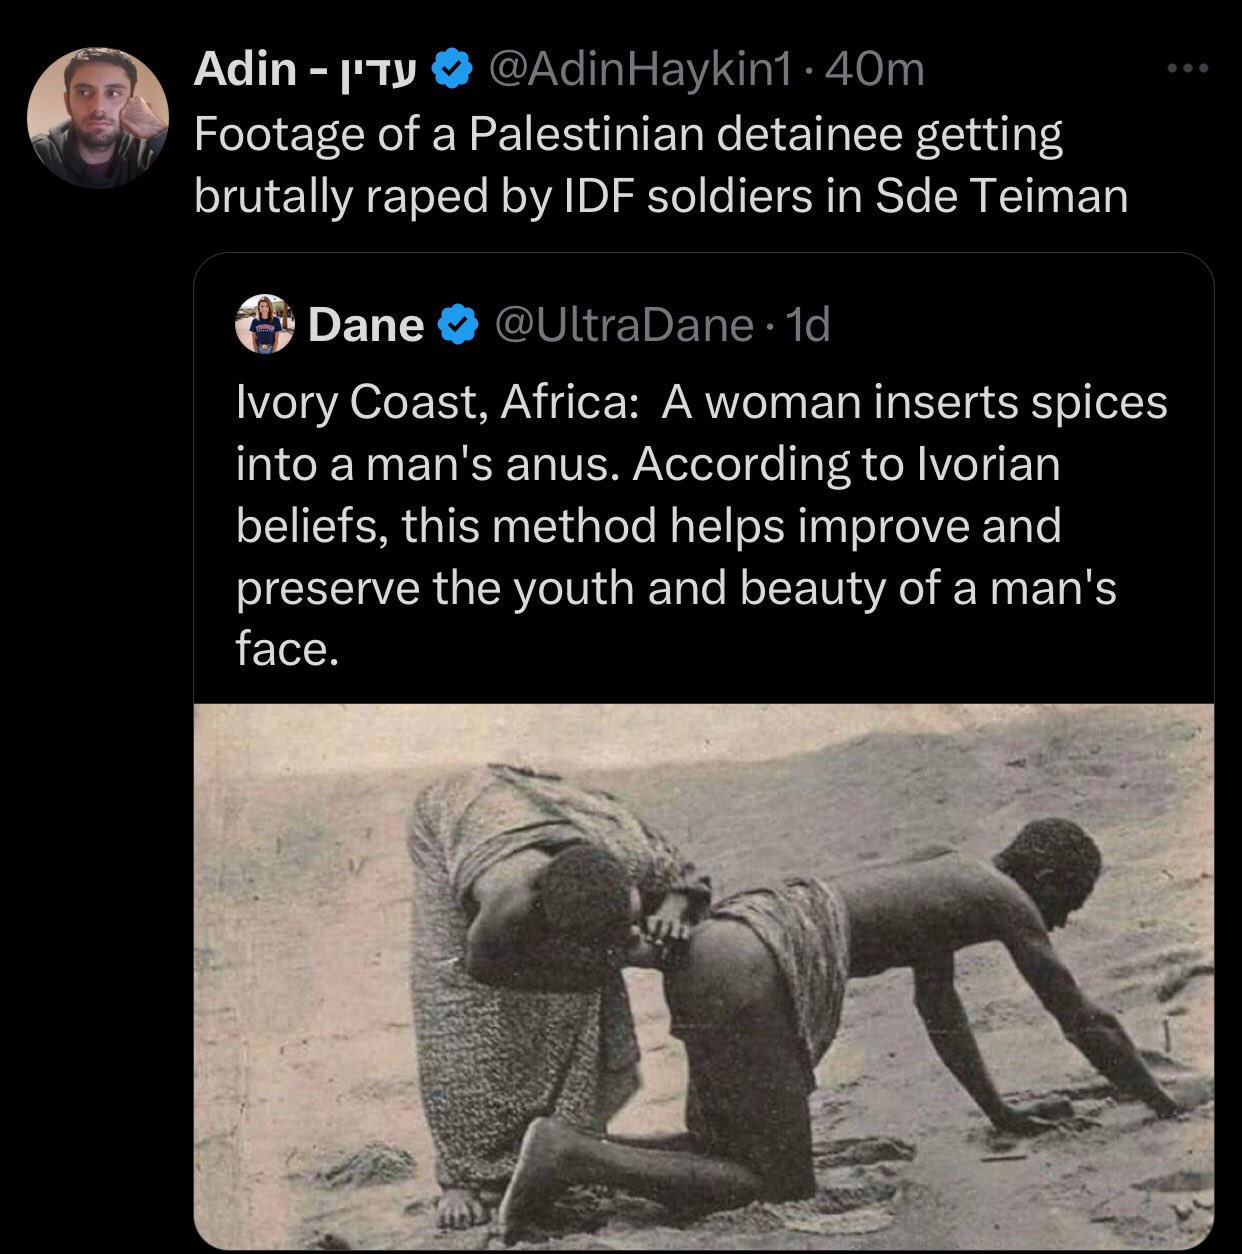Screen dimensions: 1242x1254
Task: Open the three-dot more options menu
Action: tap(1188, 69)
